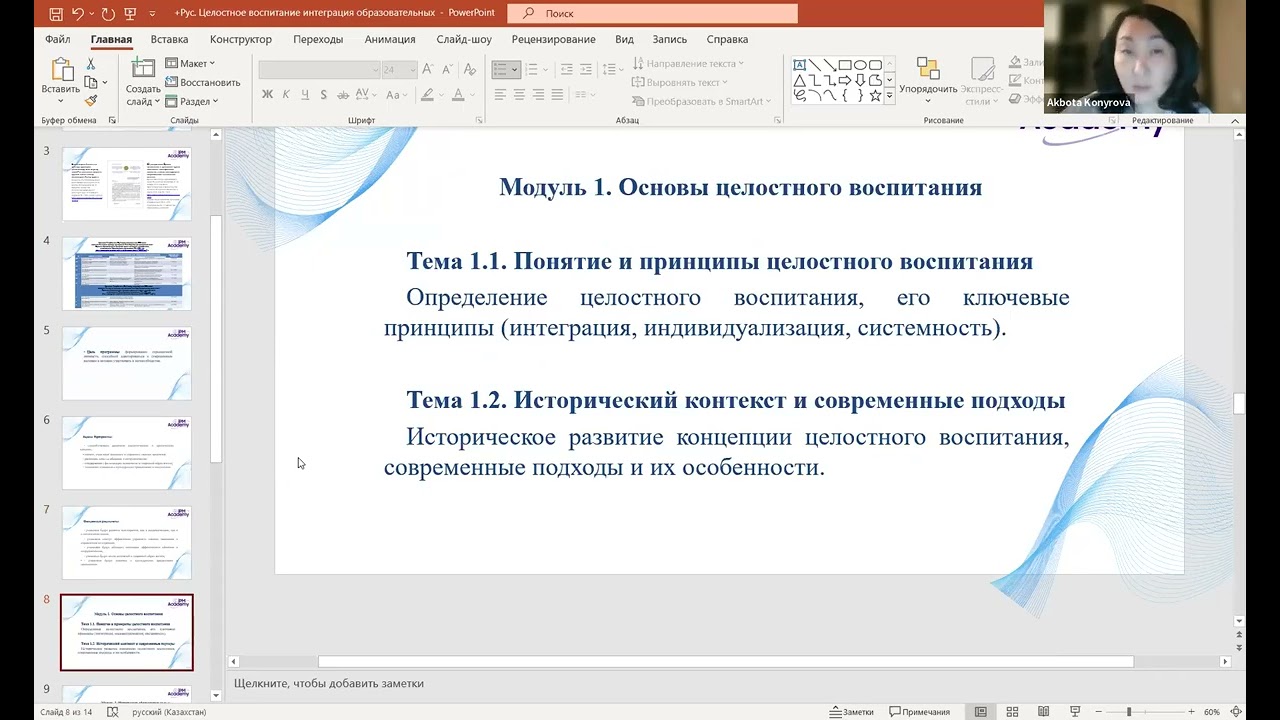This screenshot has width=1280, height=720.
Task: Click notes area Щелкните, чтобы добавить заметки
Action: point(329,683)
